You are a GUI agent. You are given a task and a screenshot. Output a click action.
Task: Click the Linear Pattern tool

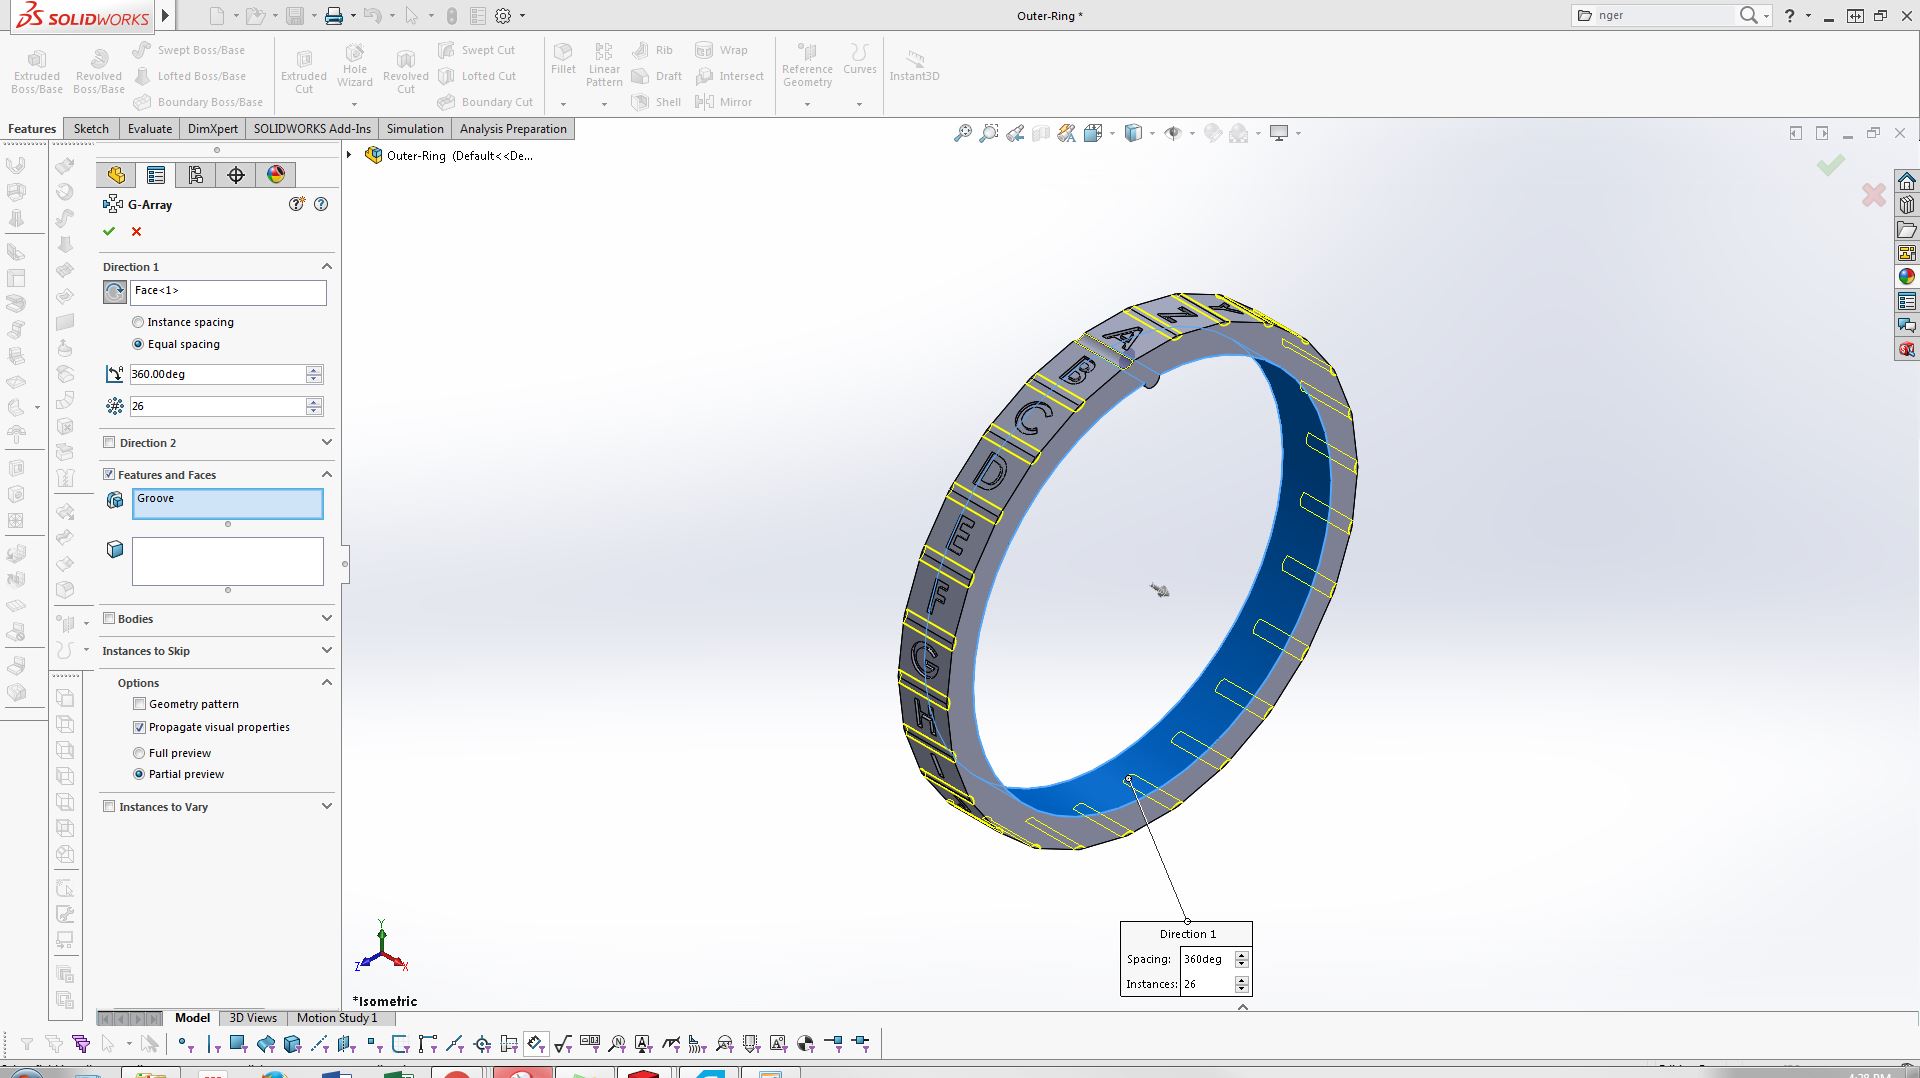tap(604, 64)
